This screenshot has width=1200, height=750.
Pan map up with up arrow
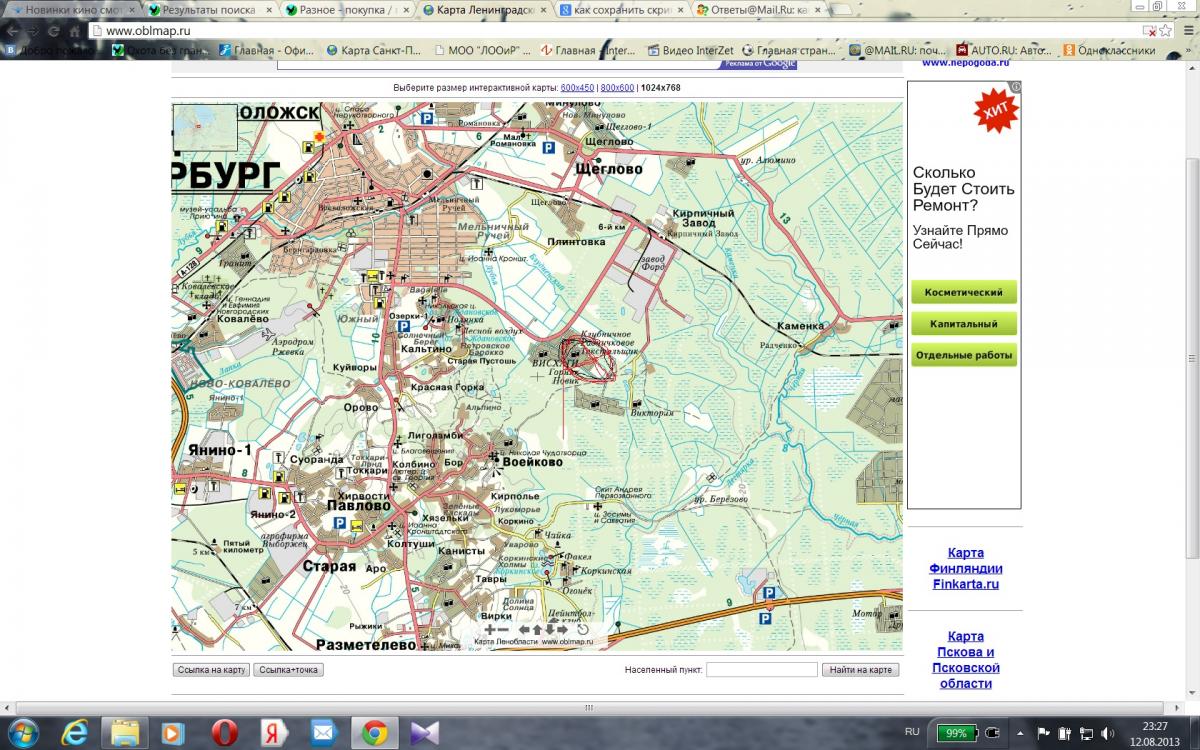coord(537,630)
